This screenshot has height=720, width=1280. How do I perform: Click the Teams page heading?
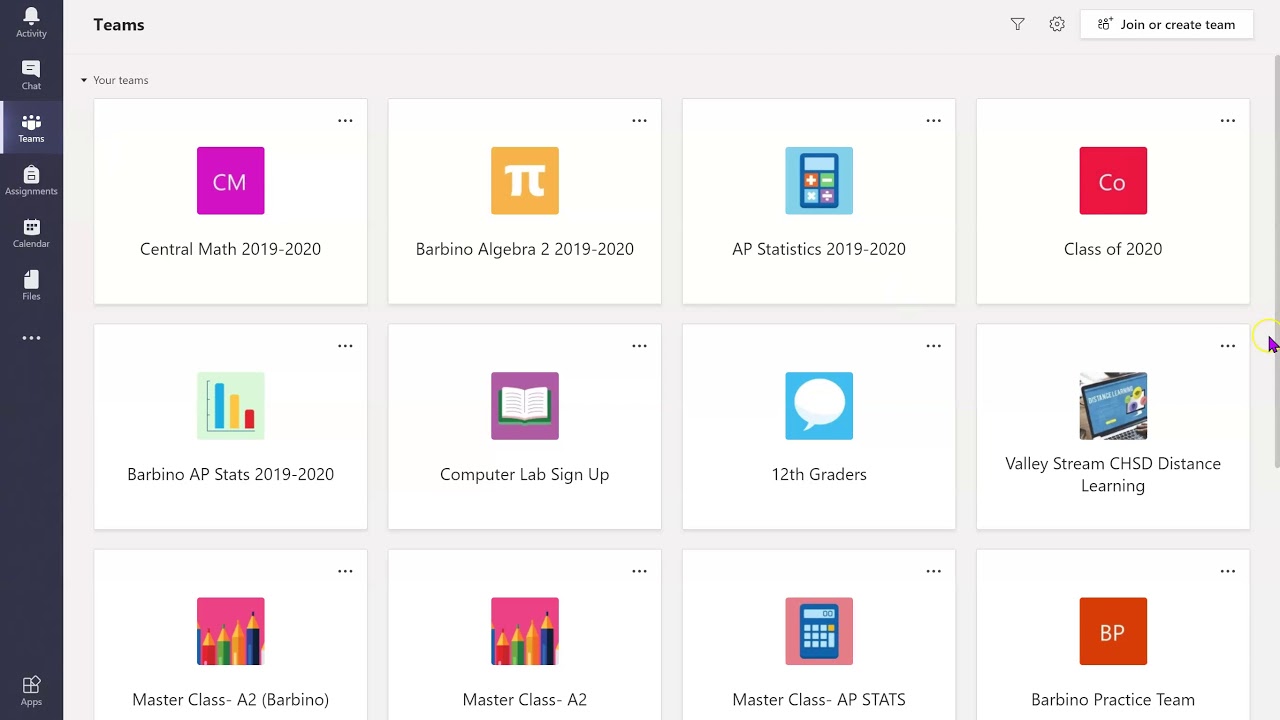point(119,25)
